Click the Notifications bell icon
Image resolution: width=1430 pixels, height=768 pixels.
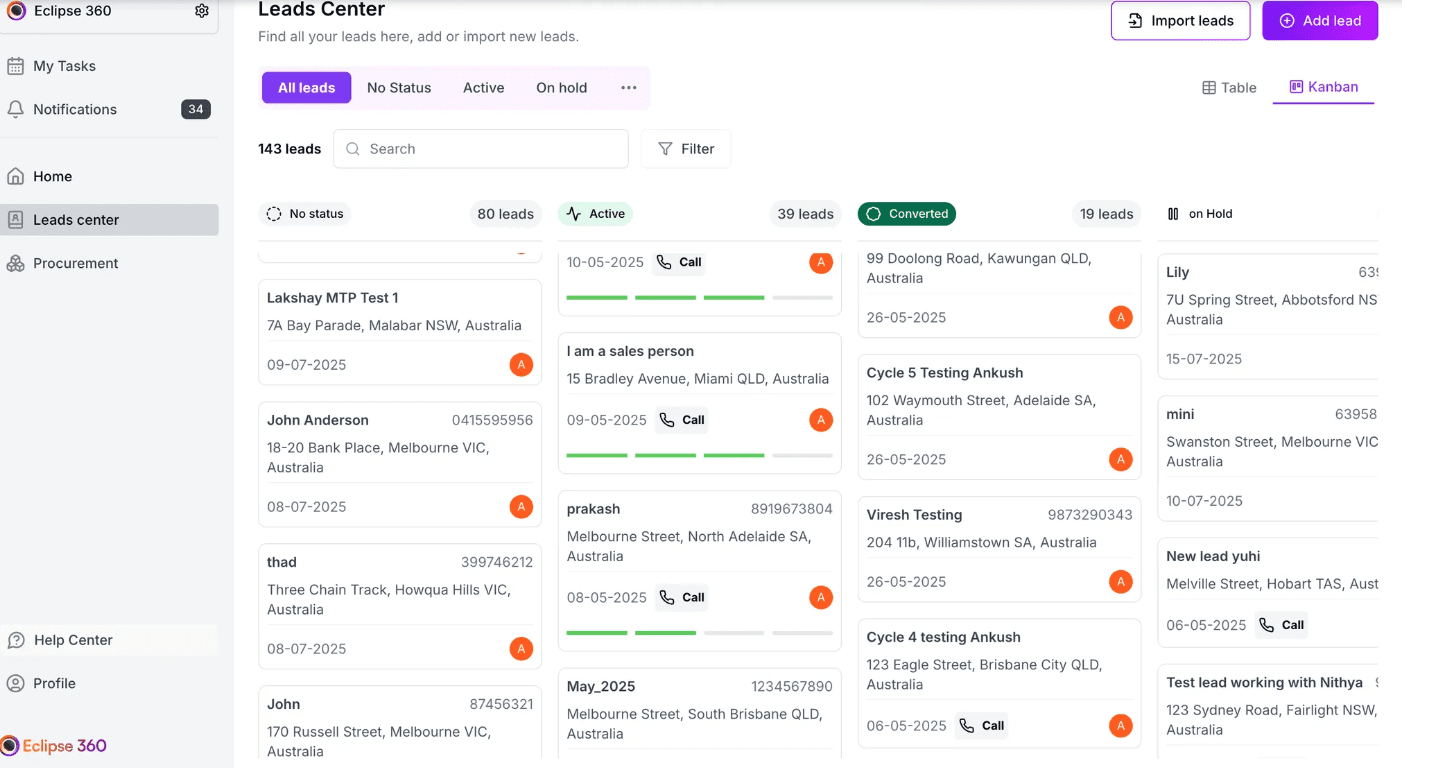point(15,109)
